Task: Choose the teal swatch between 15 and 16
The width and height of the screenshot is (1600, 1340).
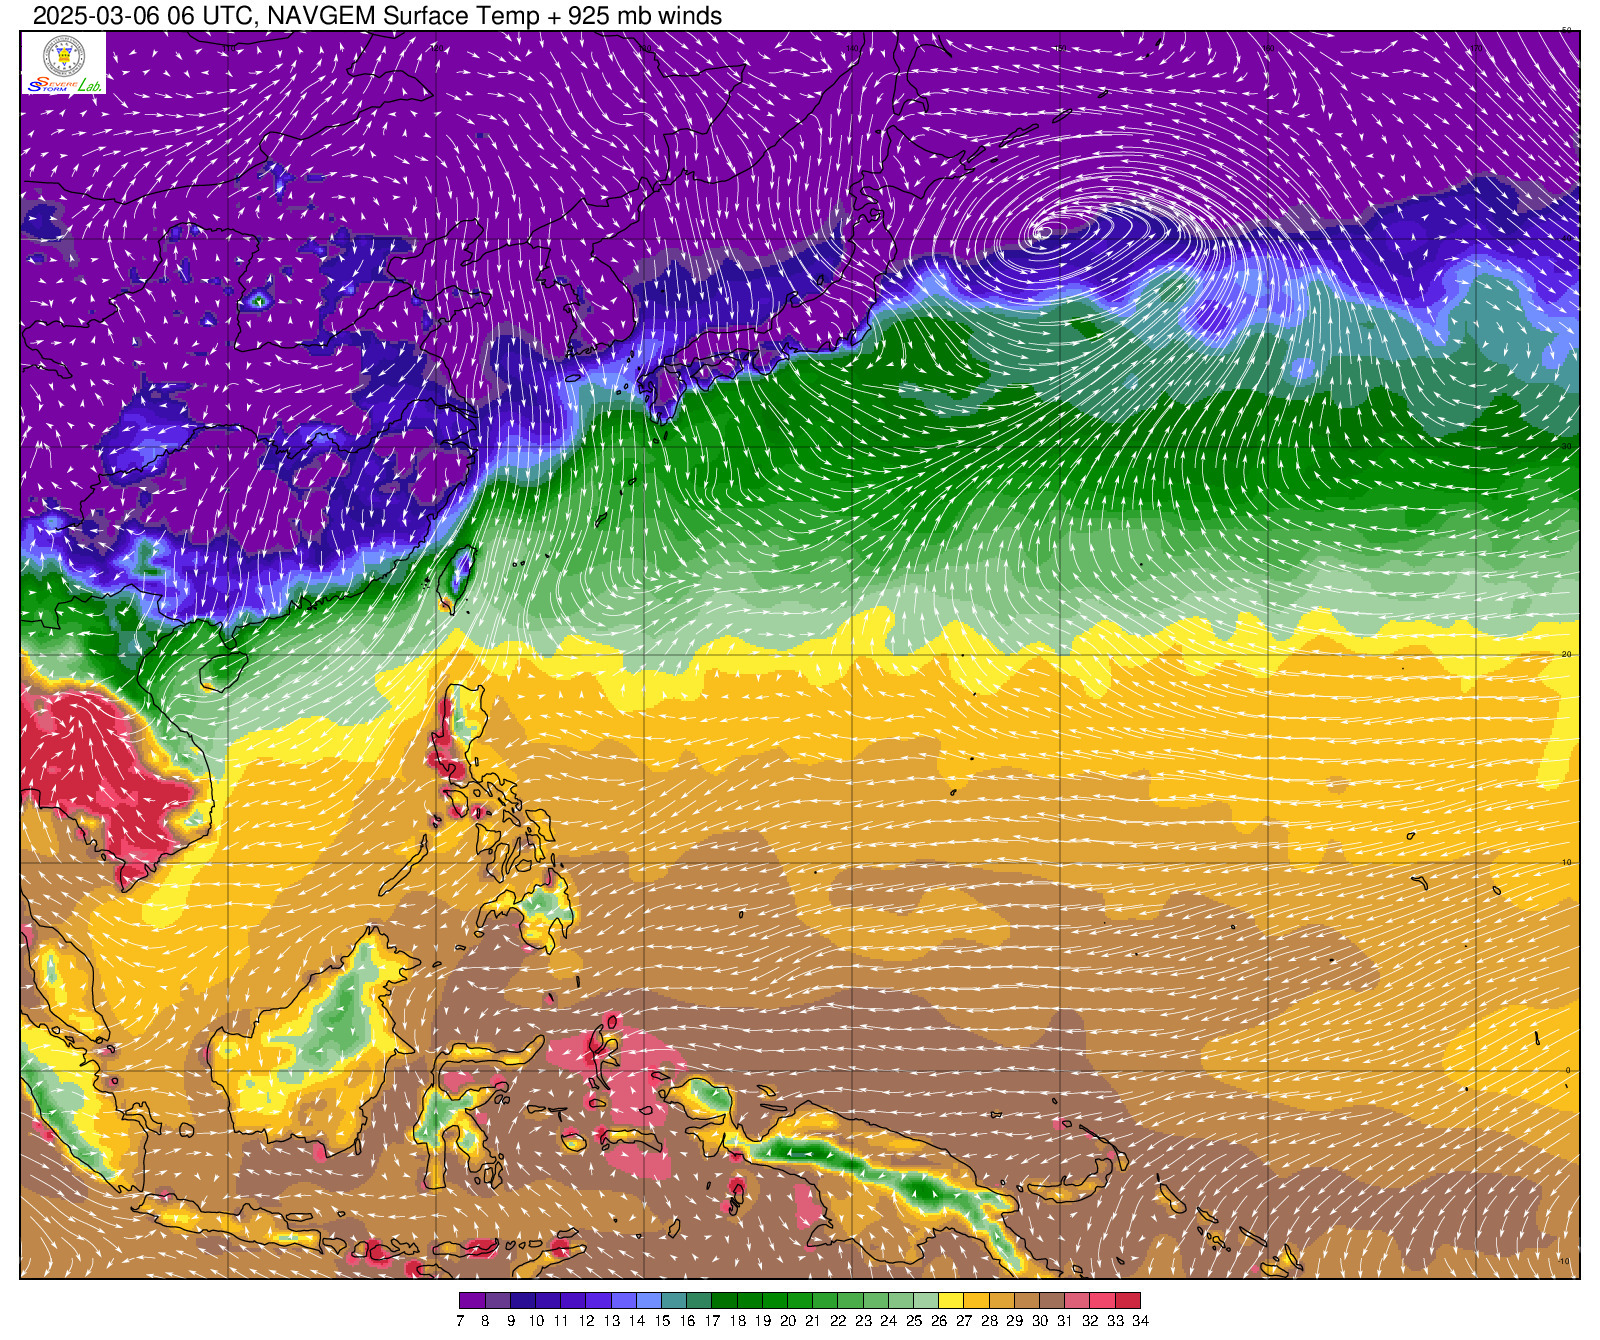Action: point(674,1301)
